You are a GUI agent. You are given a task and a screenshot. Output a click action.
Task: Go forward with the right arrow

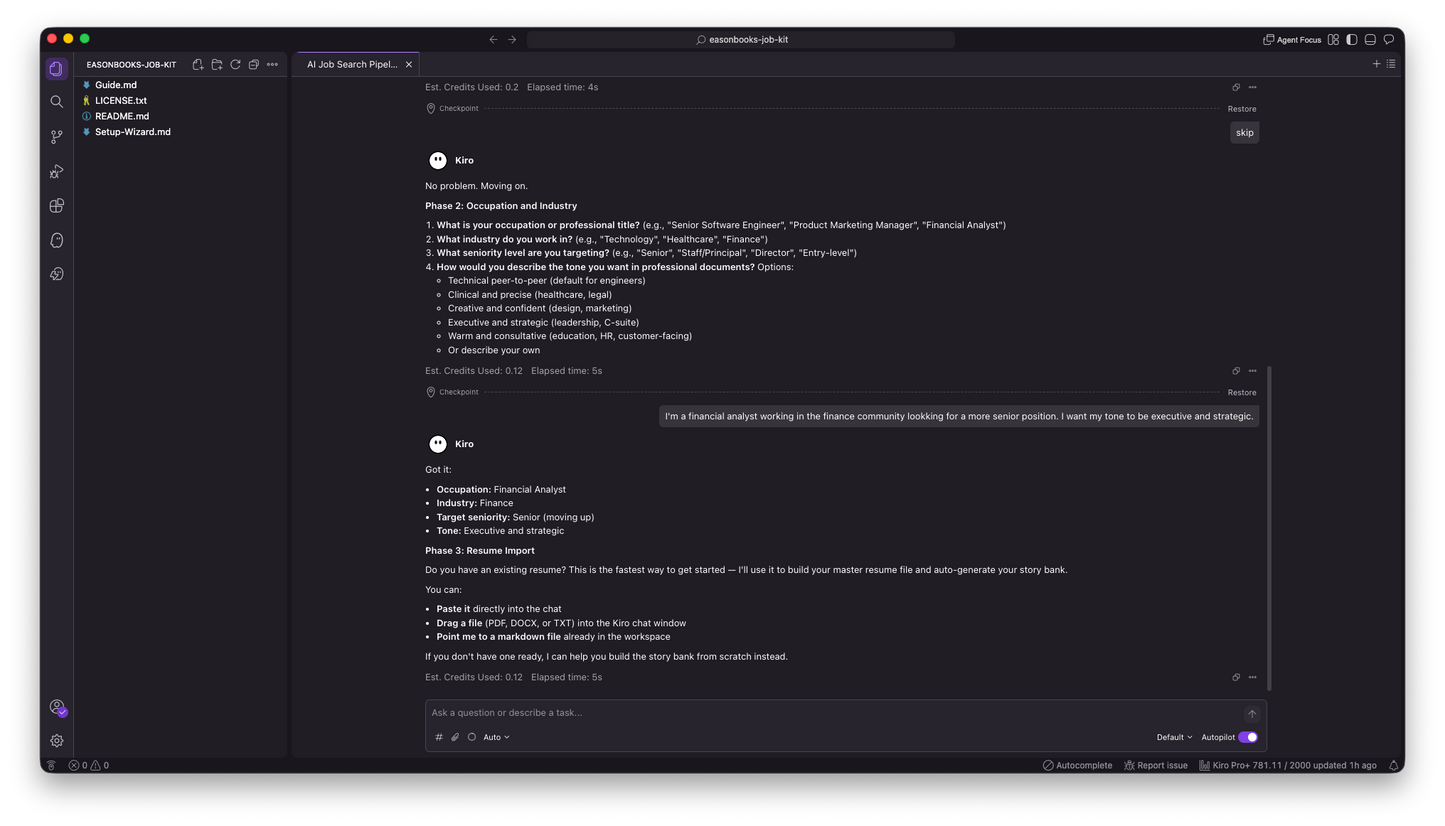[512, 40]
